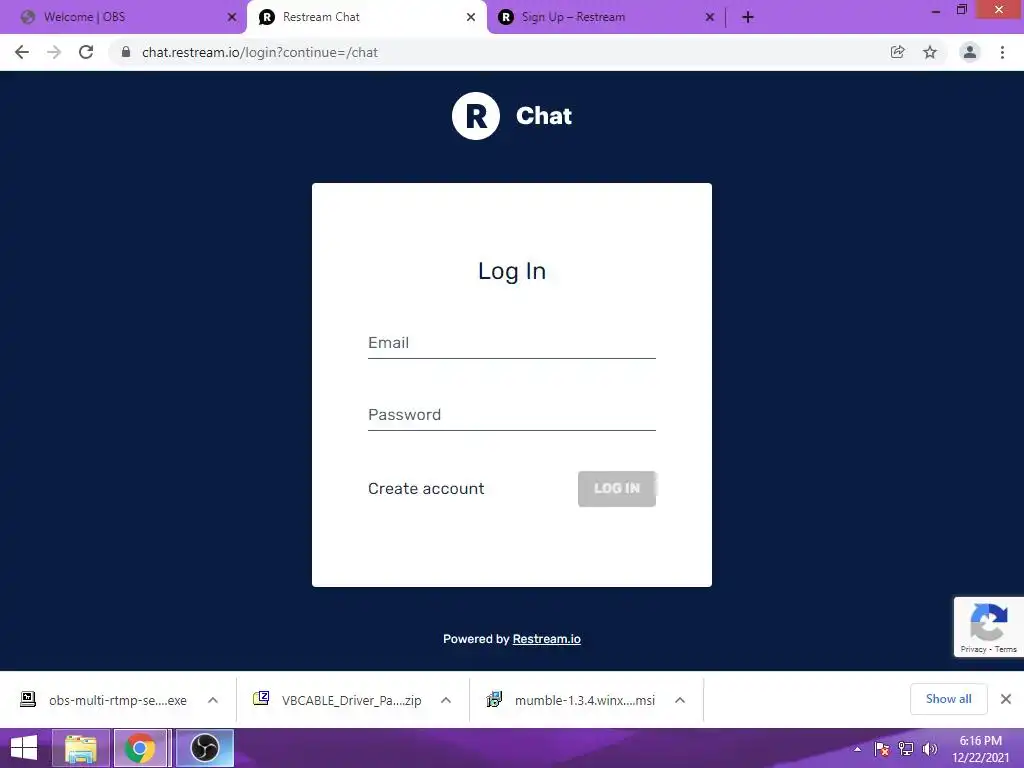Image resolution: width=1024 pixels, height=768 pixels.
Task: Minimize the Chrome window
Action: point(935,12)
